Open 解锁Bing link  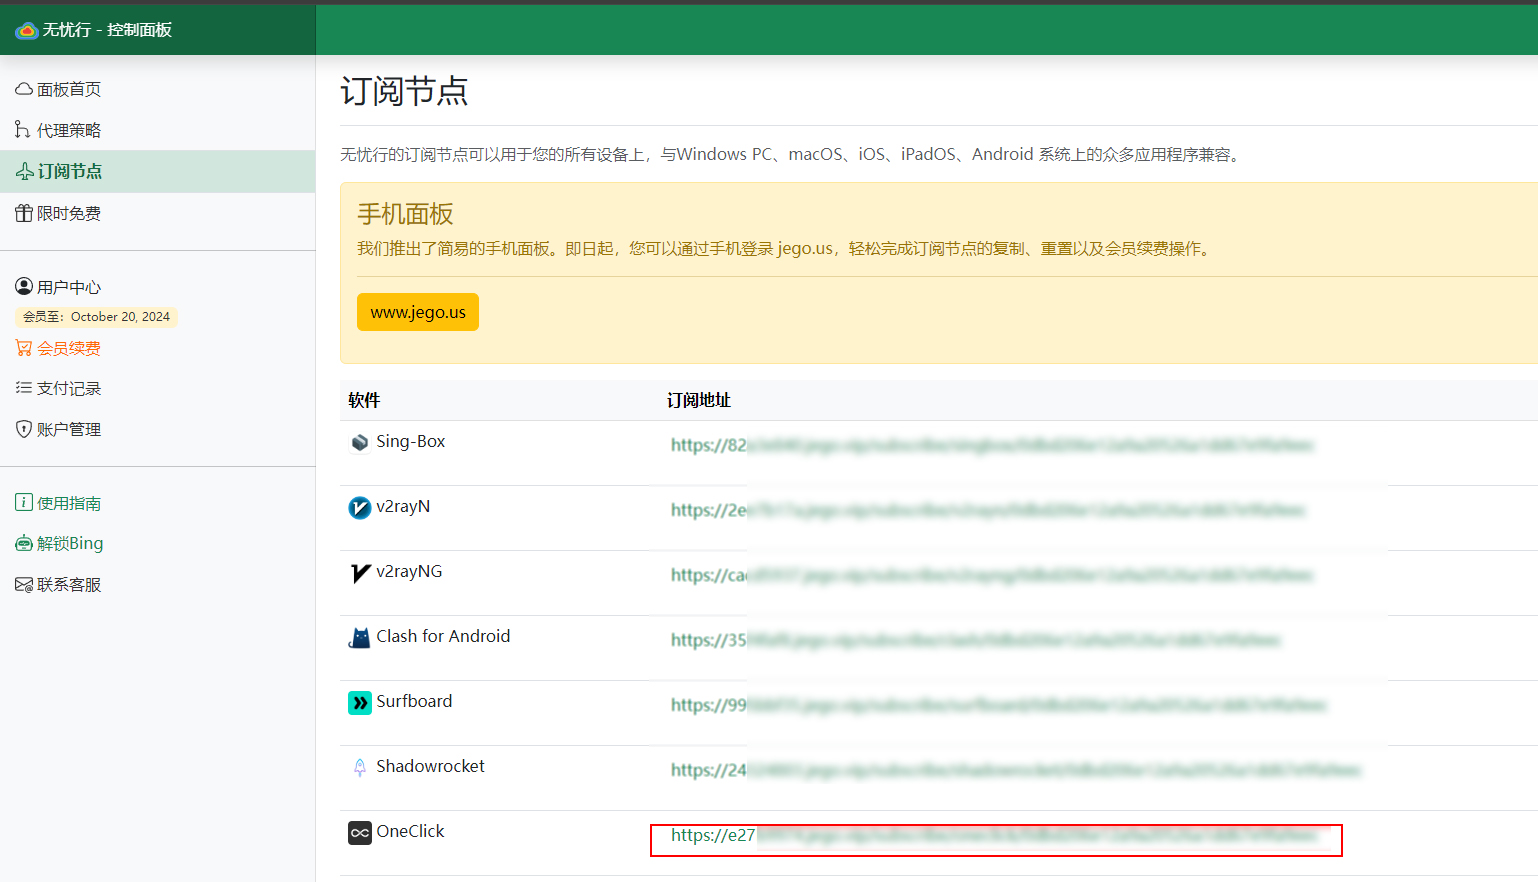70,543
